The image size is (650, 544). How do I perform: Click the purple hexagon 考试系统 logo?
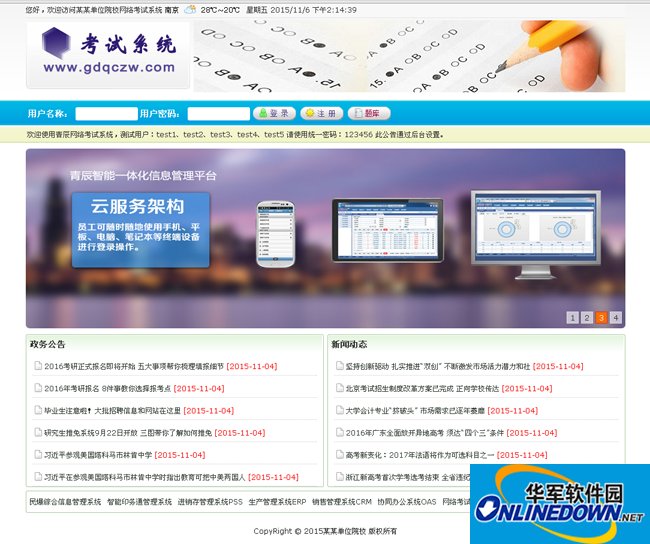coord(56,43)
